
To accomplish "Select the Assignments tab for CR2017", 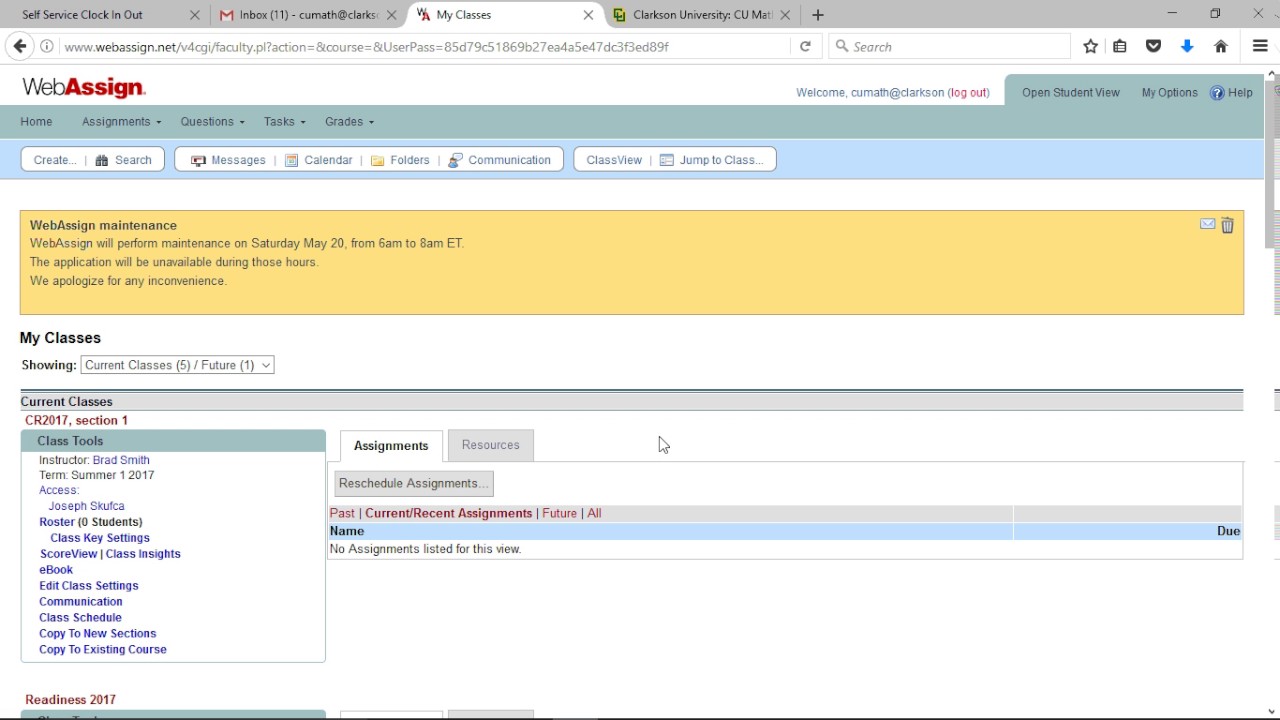I will tap(391, 446).
